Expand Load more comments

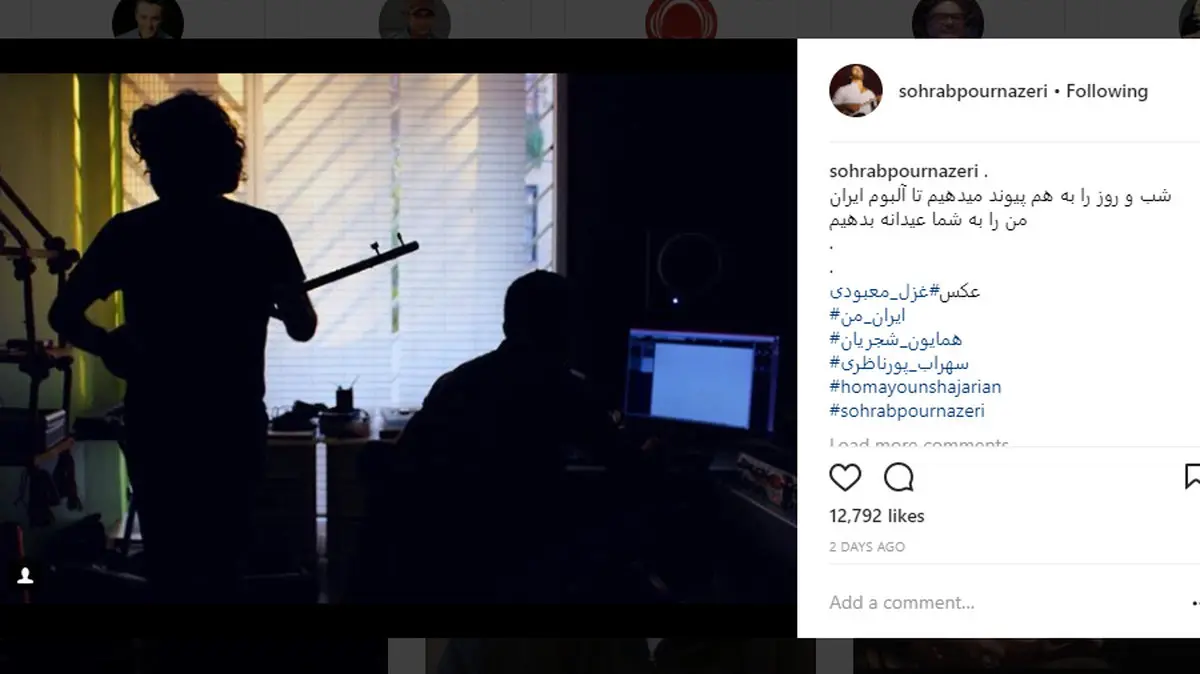point(919,443)
